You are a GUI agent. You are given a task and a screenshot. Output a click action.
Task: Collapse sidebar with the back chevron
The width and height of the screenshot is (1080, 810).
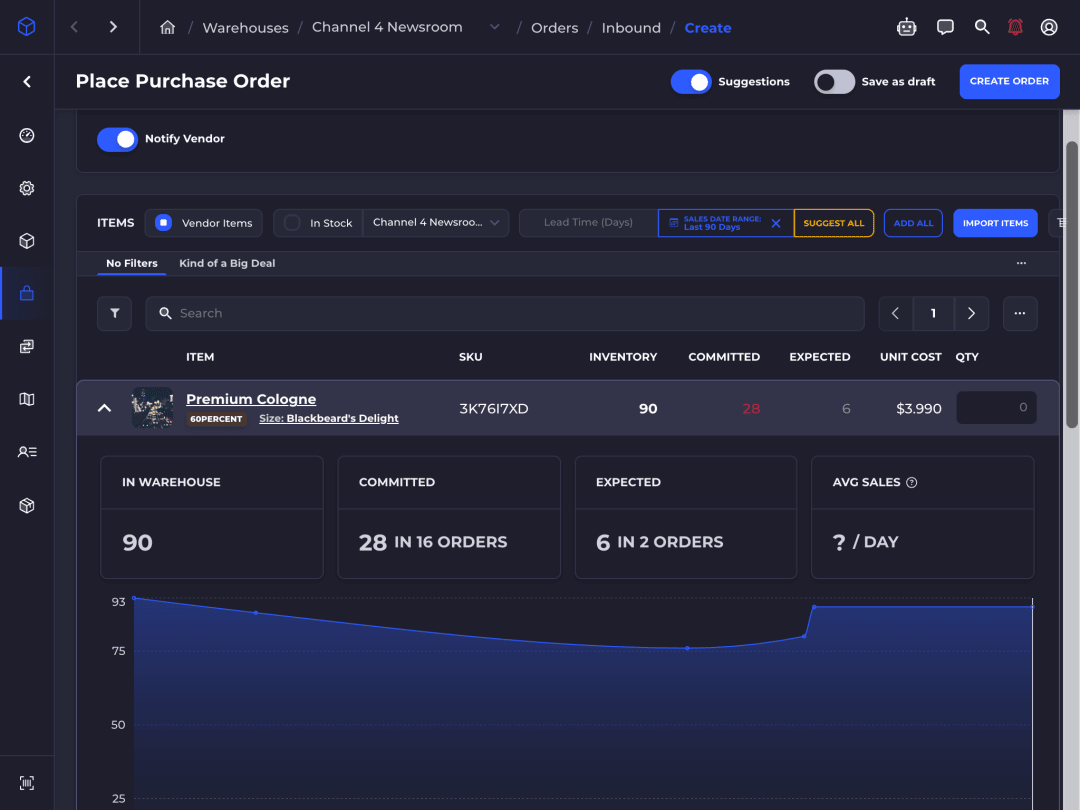tap(27, 81)
